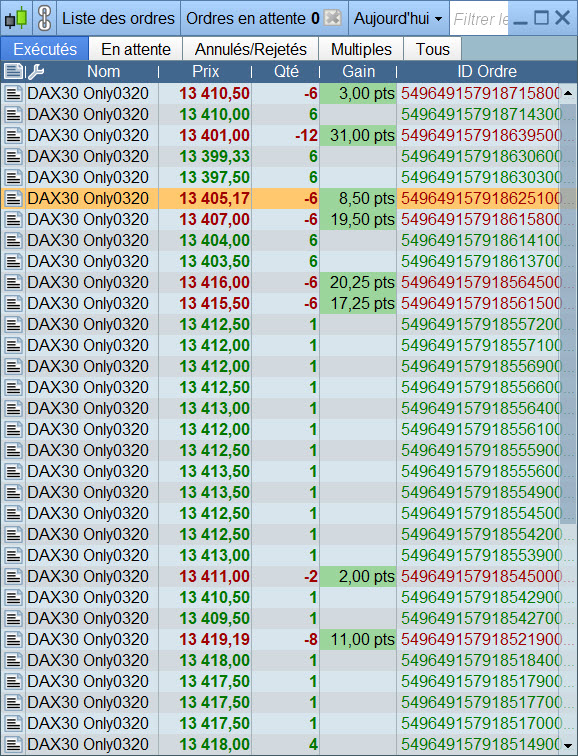
Task: Select order ID ending 639500
Action: click(481, 135)
